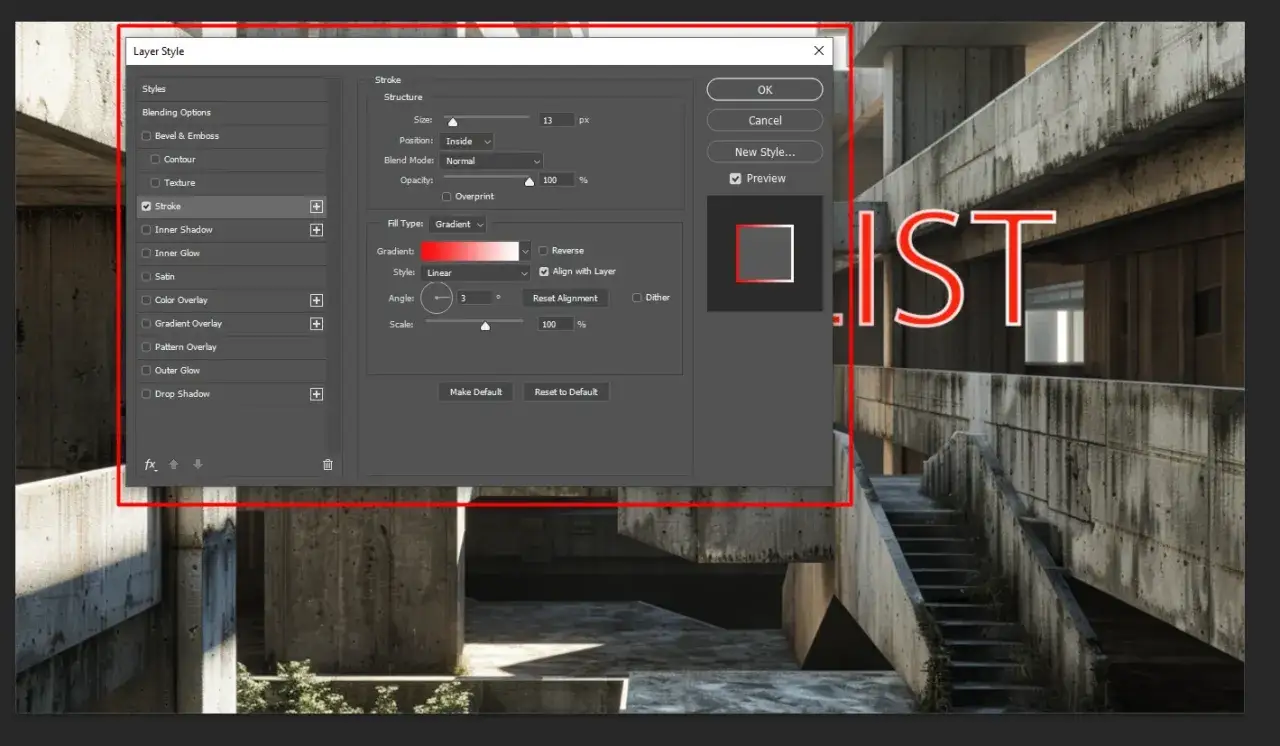Add another Gradient Overlay with plus icon
1280x746 pixels.
[316, 324]
